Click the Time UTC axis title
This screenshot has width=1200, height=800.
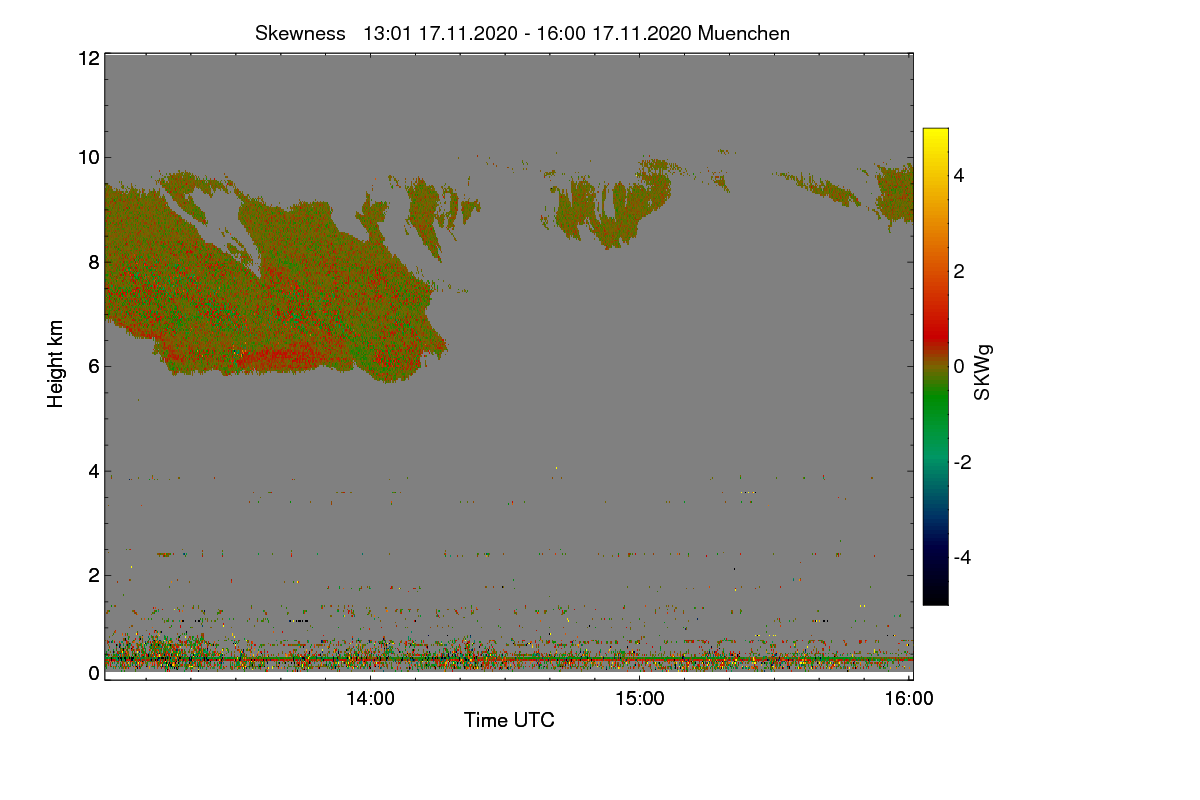(509, 720)
